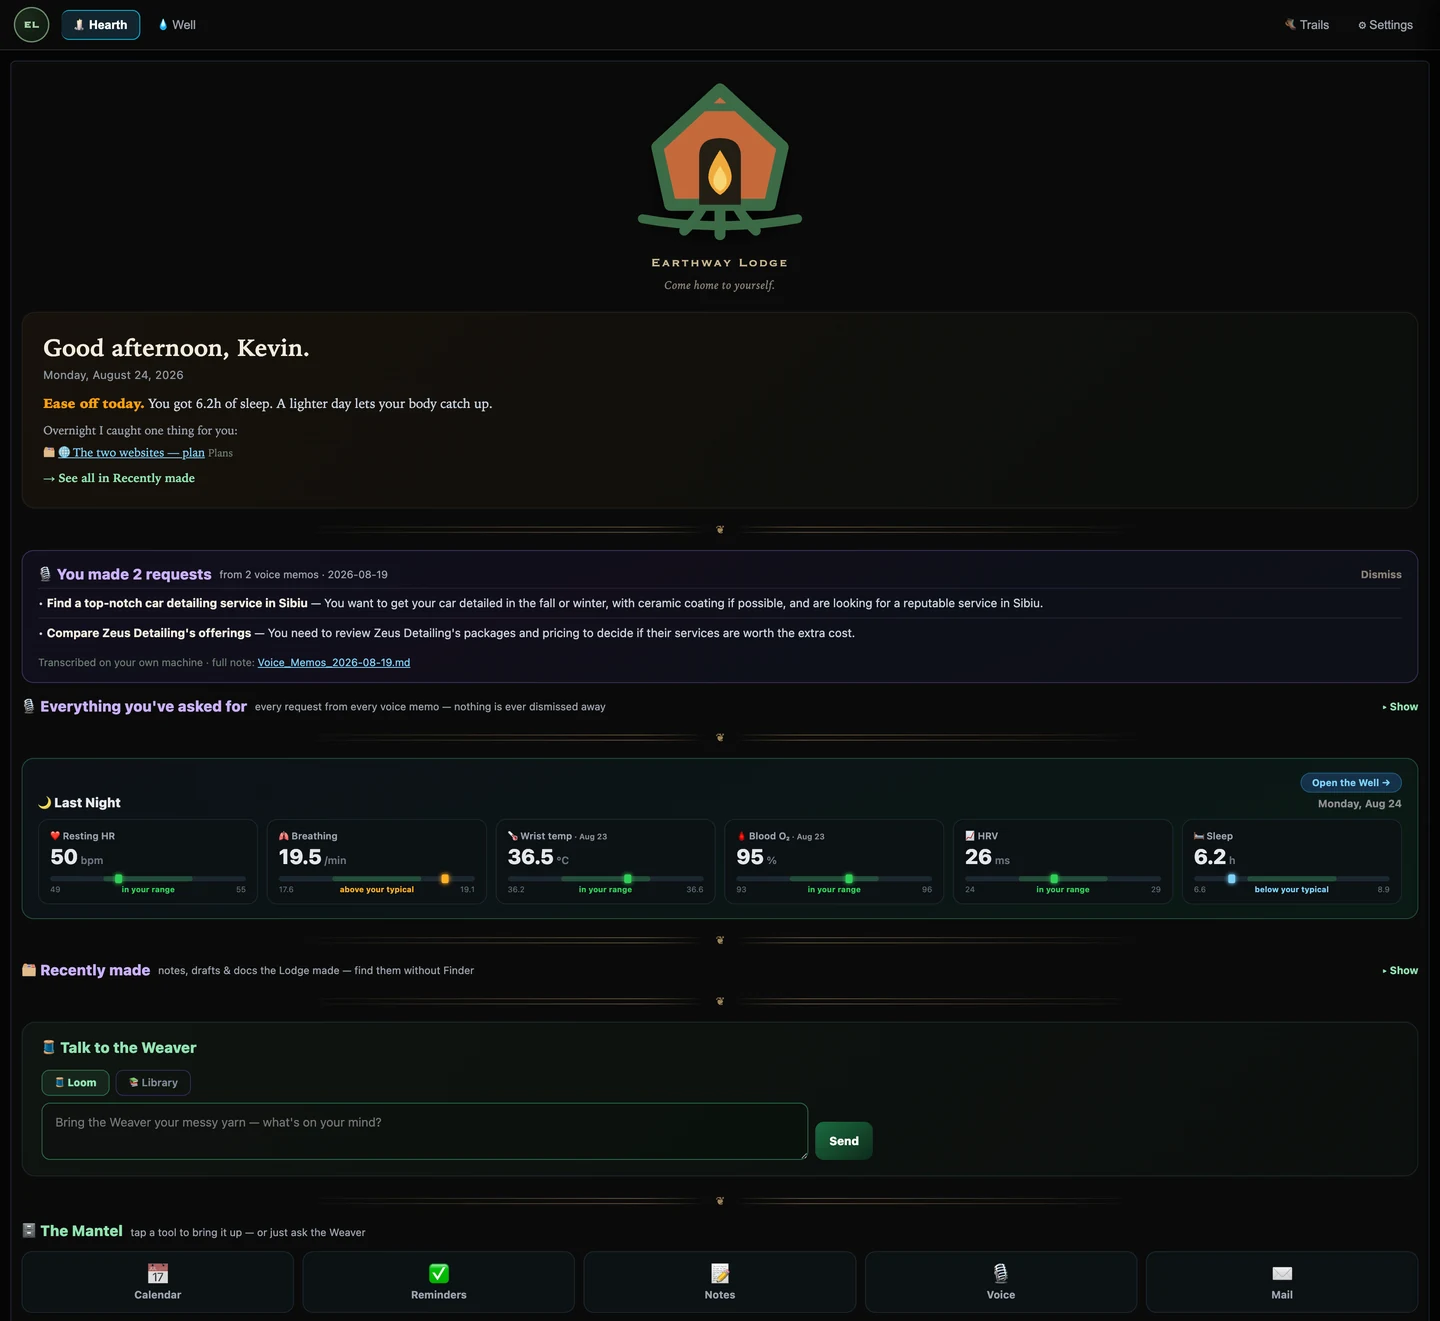This screenshot has width=1440, height=1321.
Task: Click the Resting HR heart icon
Action: pyautogui.click(x=55, y=836)
